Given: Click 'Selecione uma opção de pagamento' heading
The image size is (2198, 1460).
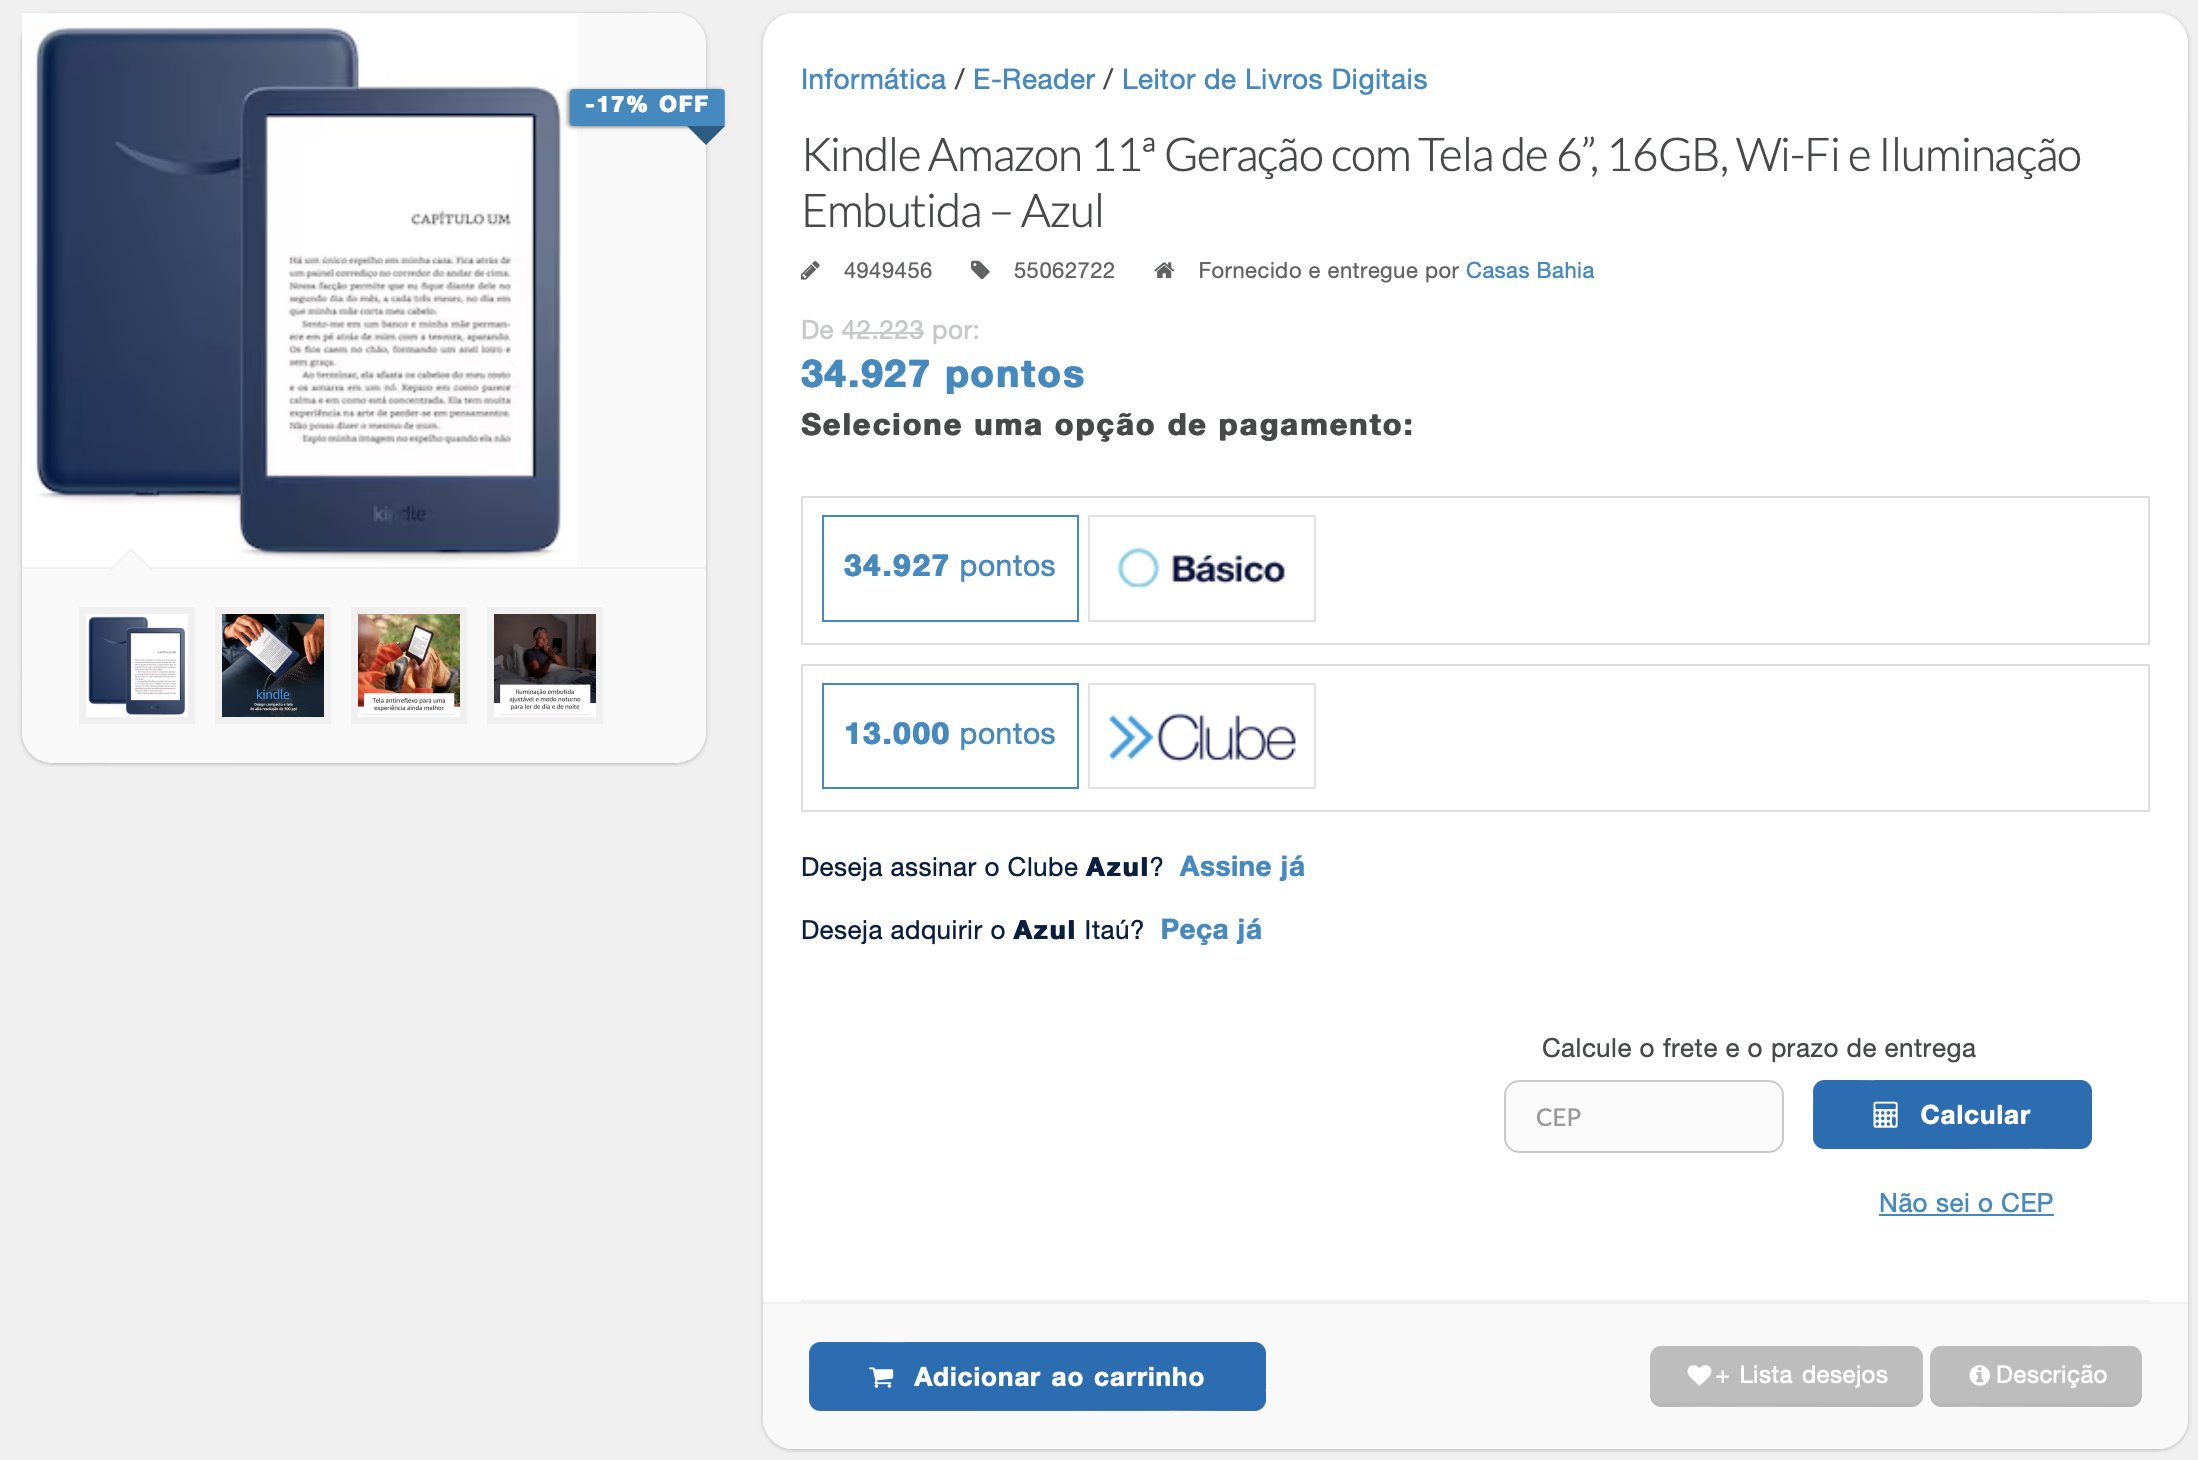Looking at the screenshot, I should coord(1107,425).
